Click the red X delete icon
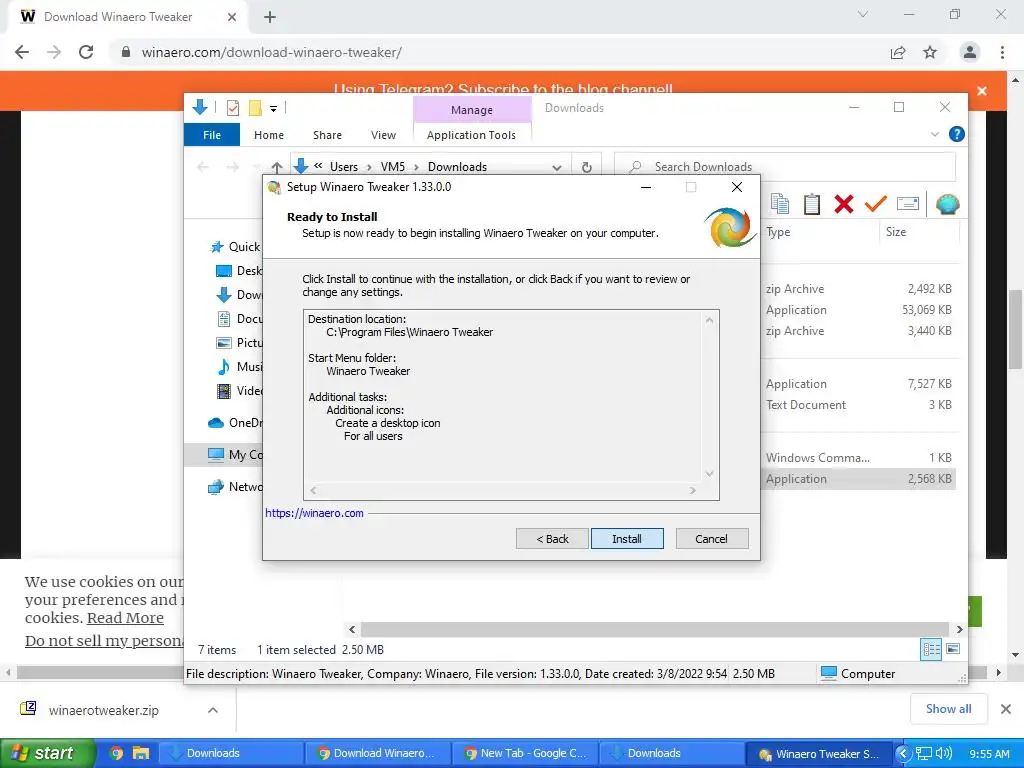 844,204
